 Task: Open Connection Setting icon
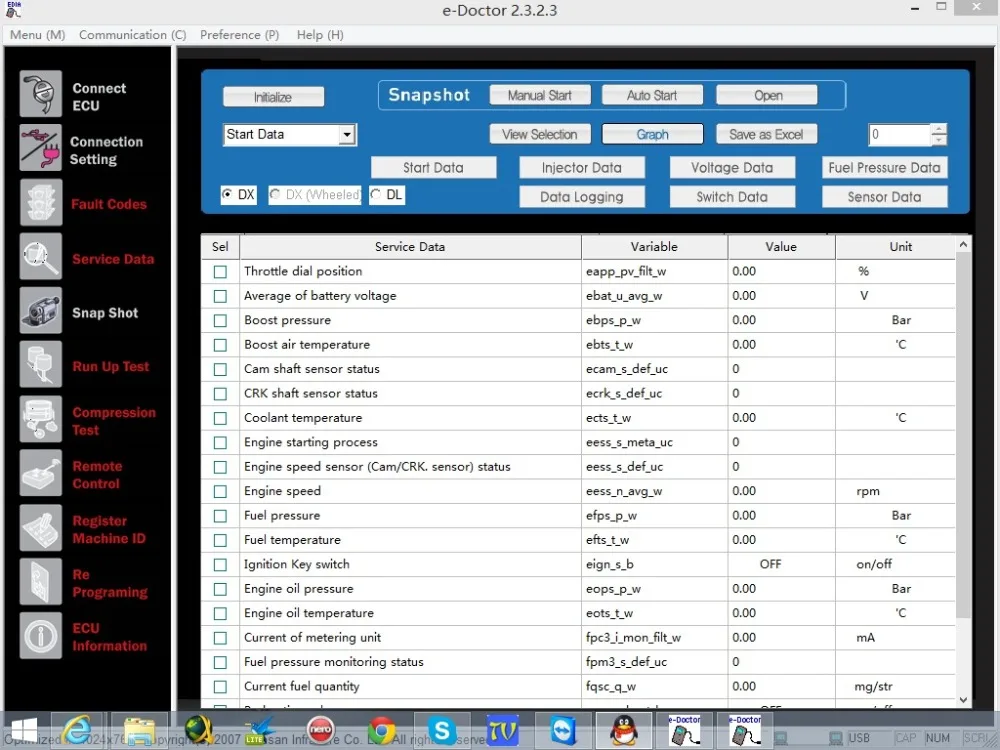tap(41, 148)
